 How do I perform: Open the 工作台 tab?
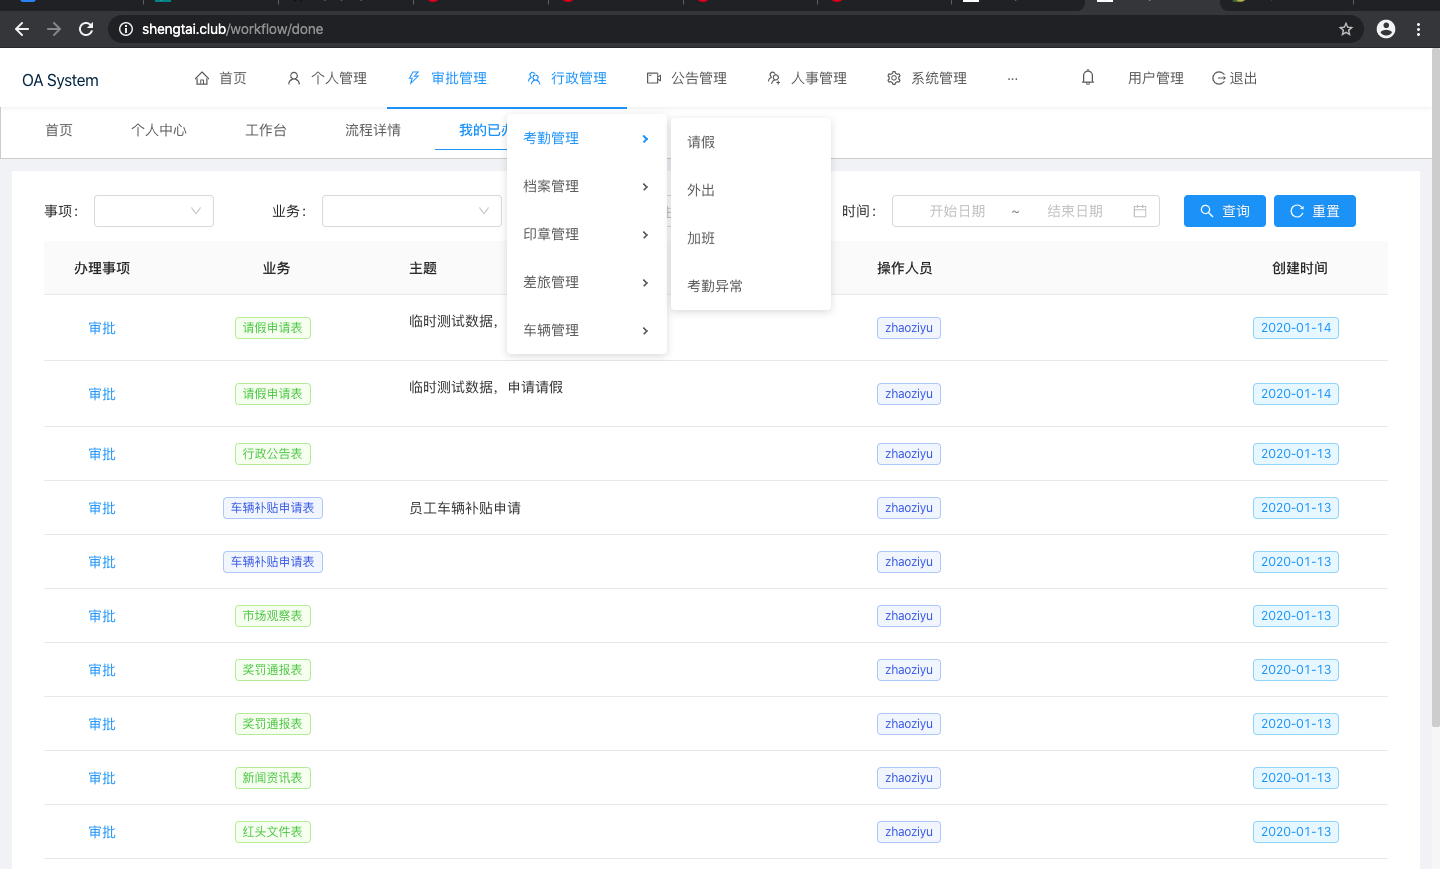(x=266, y=130)
